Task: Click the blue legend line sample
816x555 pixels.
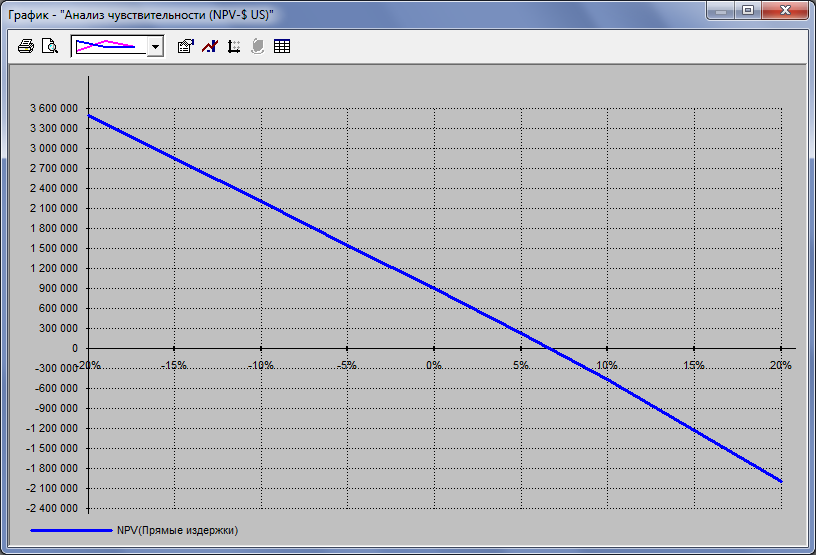Action: (x=71, y=531)
